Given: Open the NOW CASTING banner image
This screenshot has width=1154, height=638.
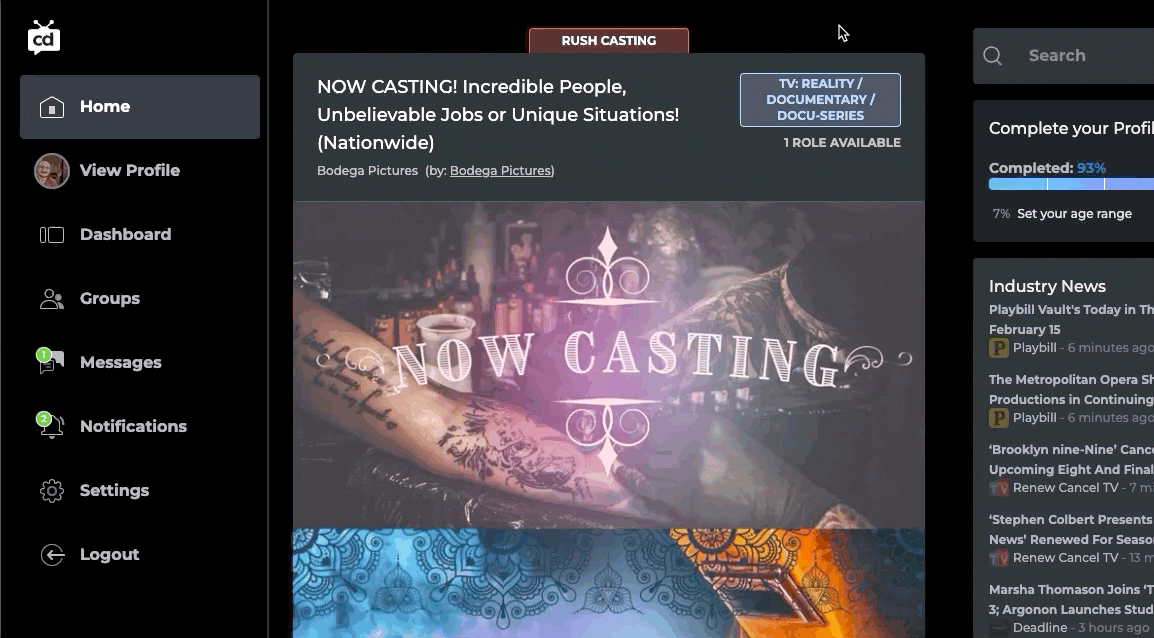Looking at the screenshot, I should pos(608,365).
